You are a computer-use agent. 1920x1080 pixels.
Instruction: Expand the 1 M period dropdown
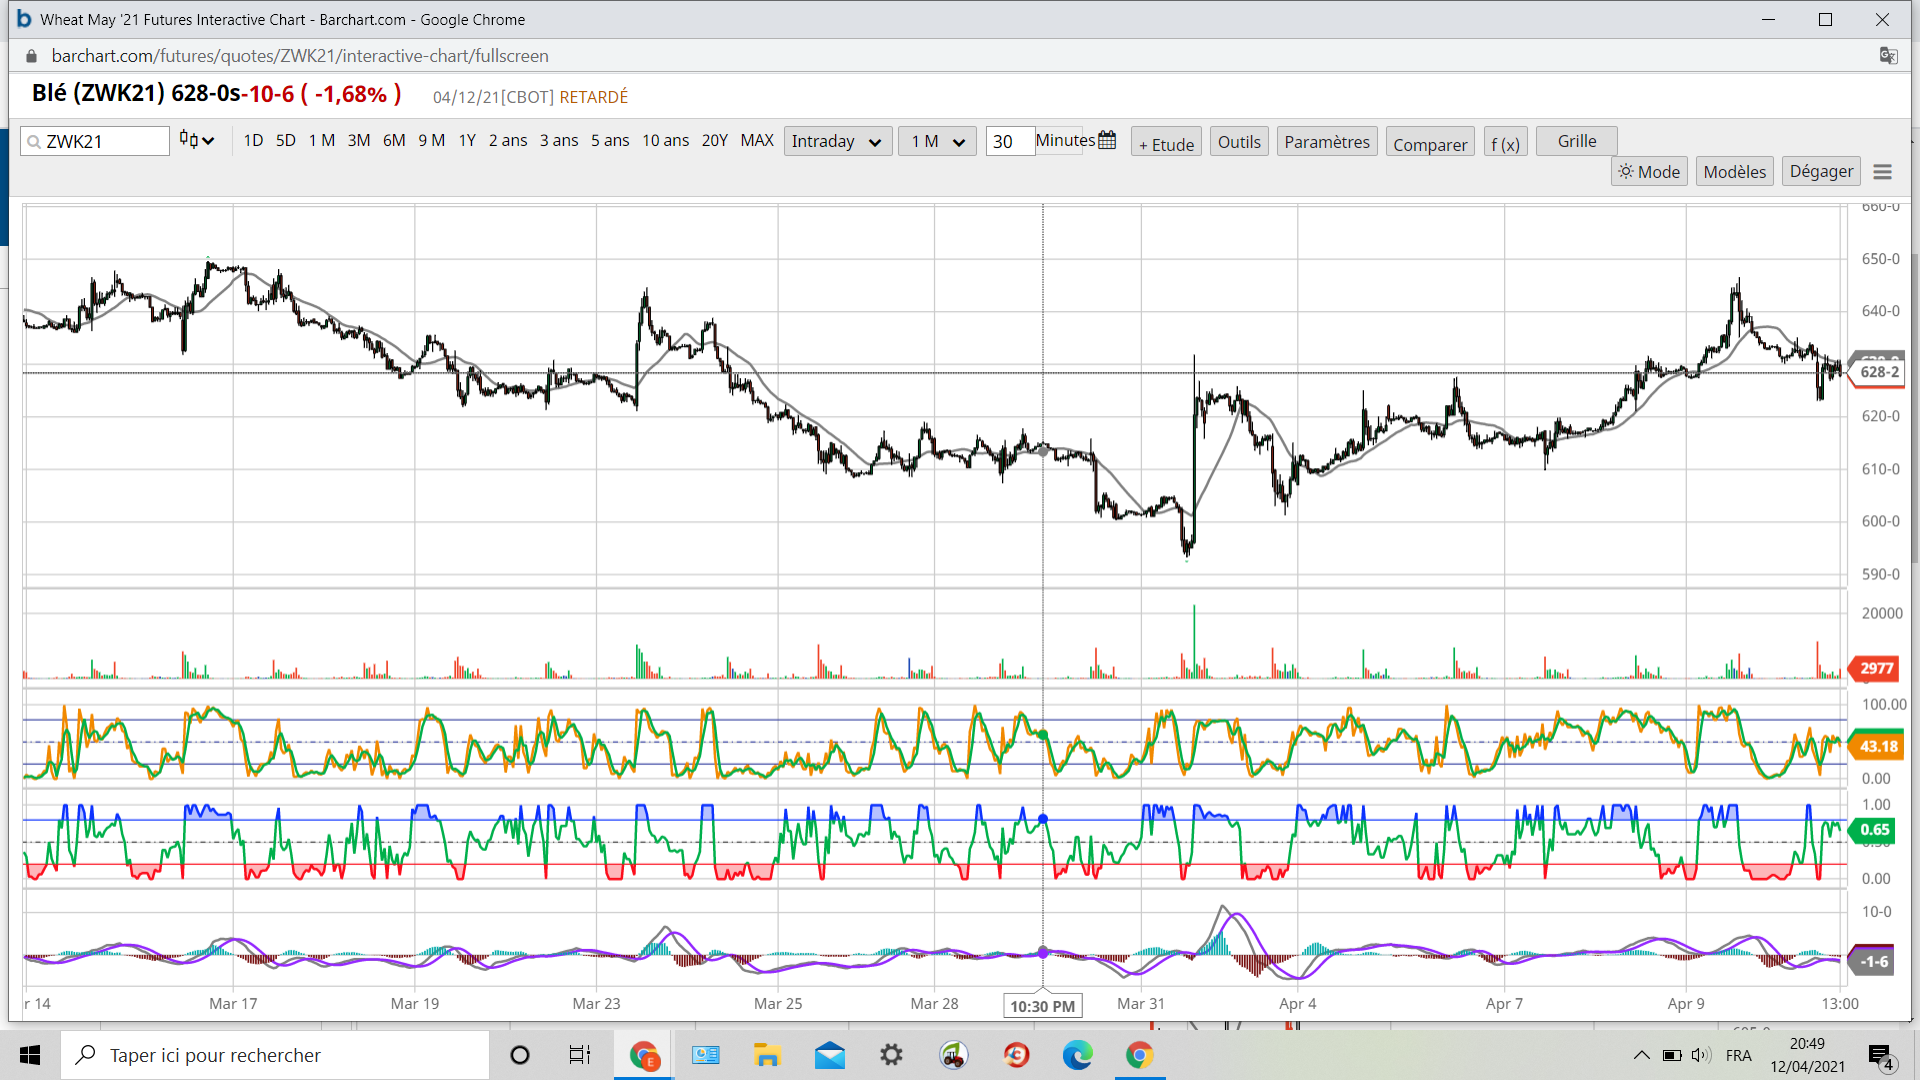(x=937, y=142)
